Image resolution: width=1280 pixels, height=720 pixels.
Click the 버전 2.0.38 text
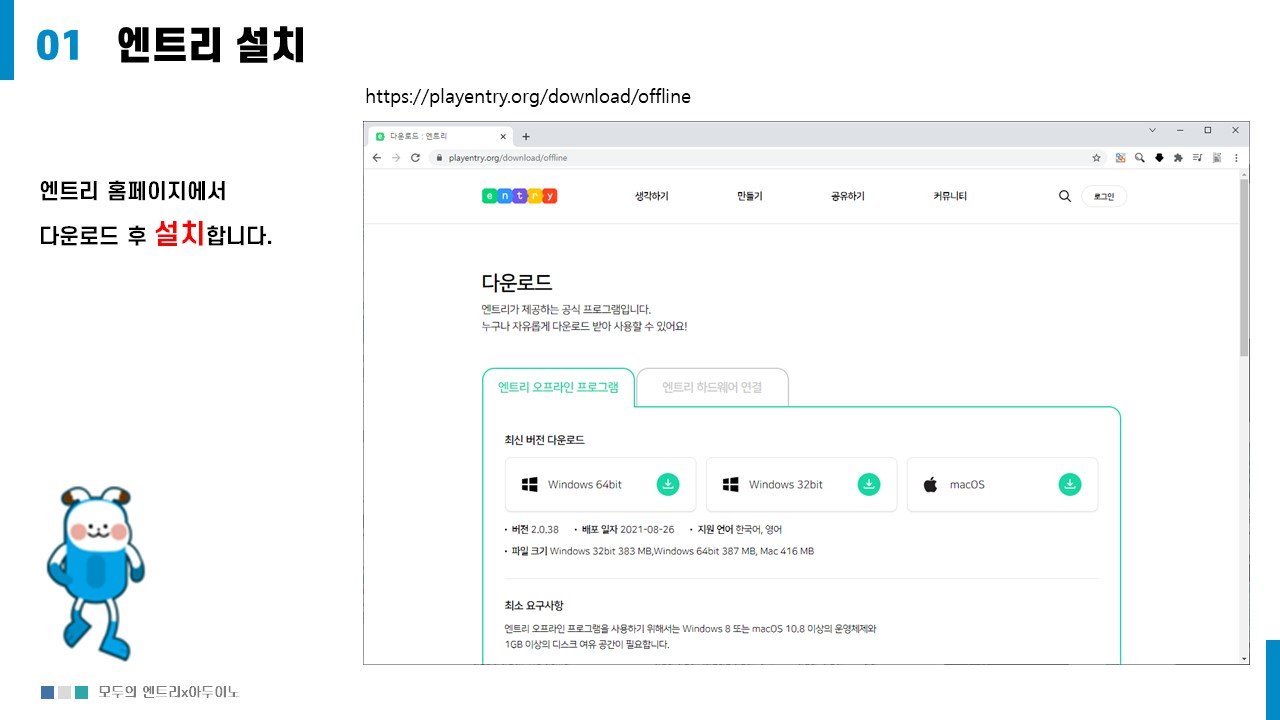pos(535,529)
